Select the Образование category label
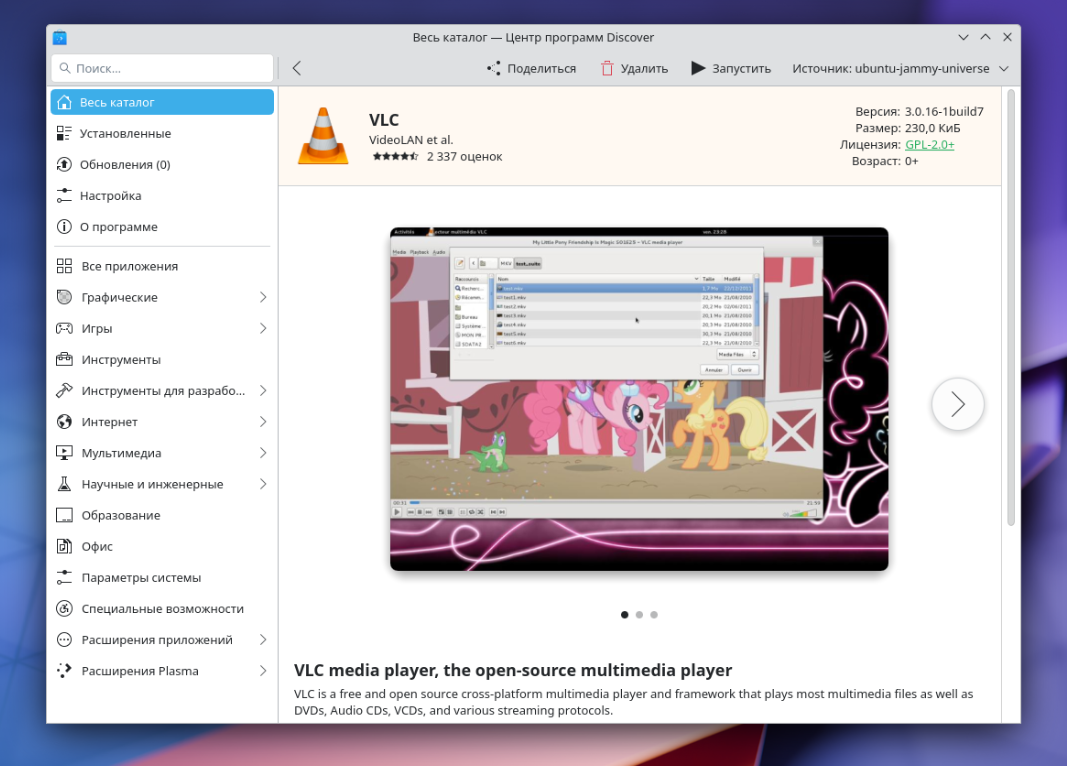 tap(121, 515)
